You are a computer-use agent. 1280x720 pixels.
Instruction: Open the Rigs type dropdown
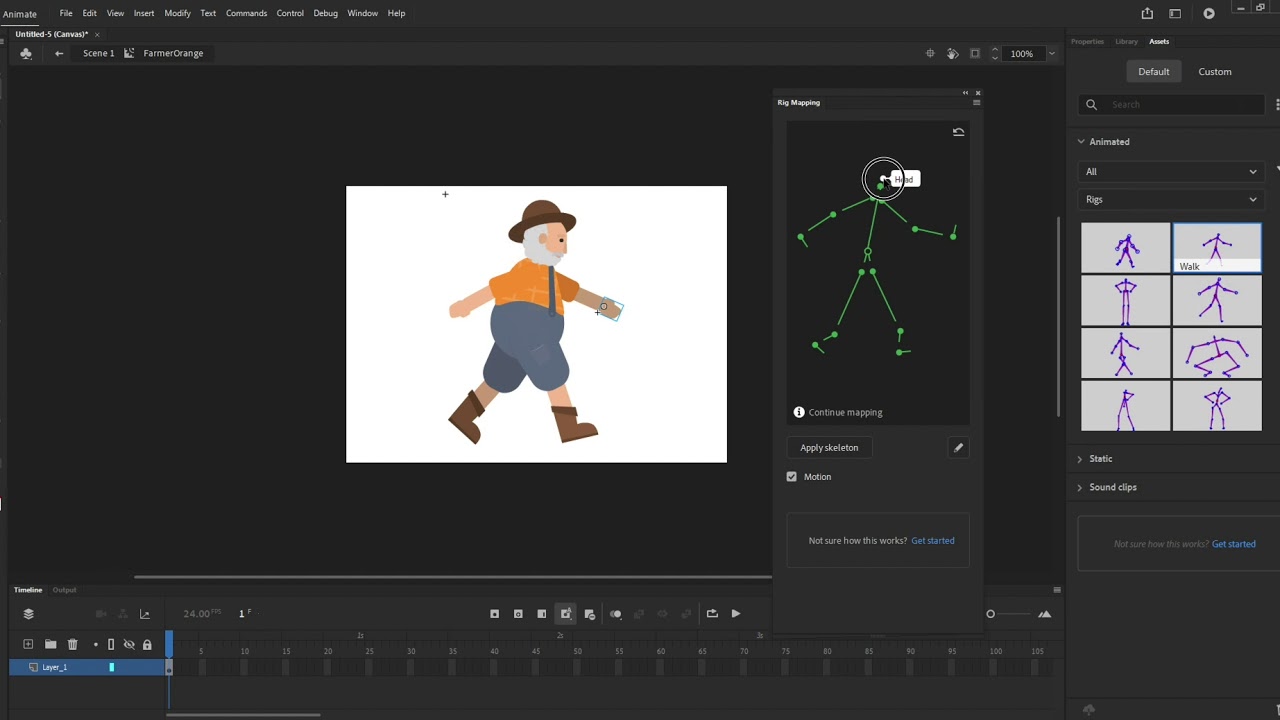tap(1171, 200)
